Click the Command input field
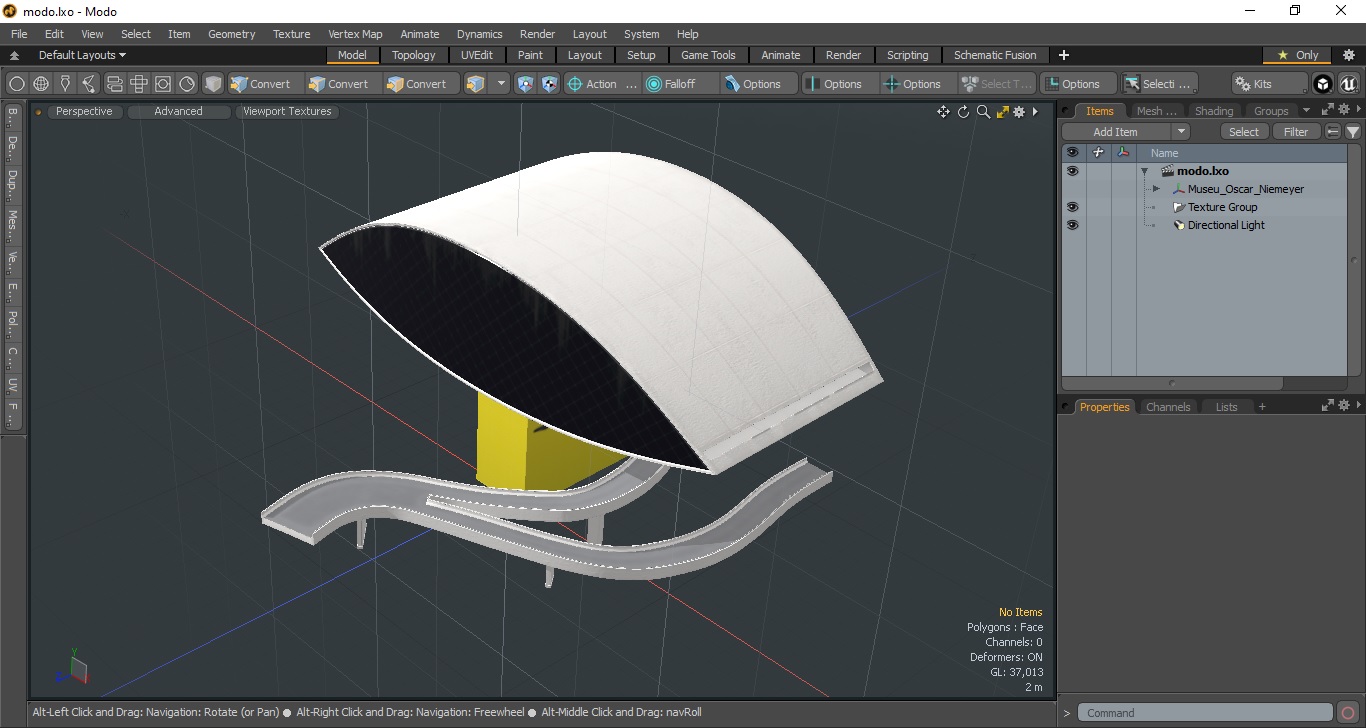 [x=1206, y=713]
